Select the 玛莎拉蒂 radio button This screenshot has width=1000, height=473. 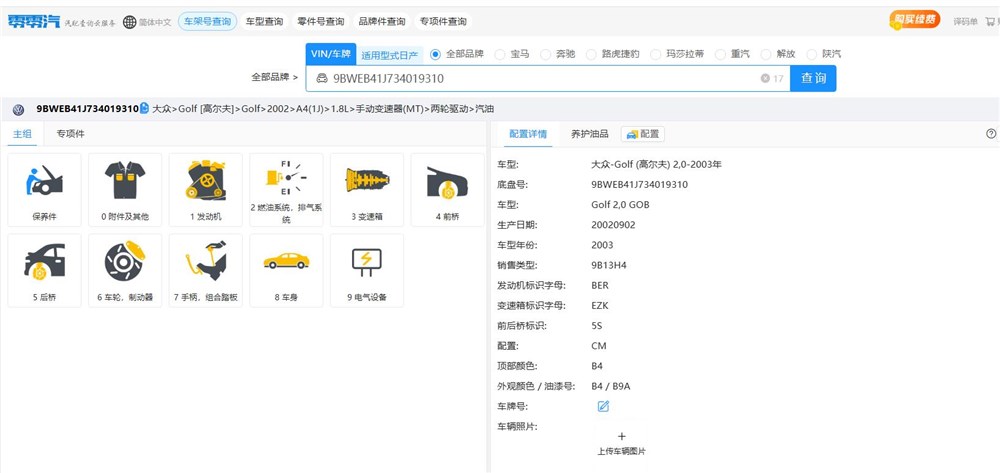pyautogui.click(x=656, y=54)
